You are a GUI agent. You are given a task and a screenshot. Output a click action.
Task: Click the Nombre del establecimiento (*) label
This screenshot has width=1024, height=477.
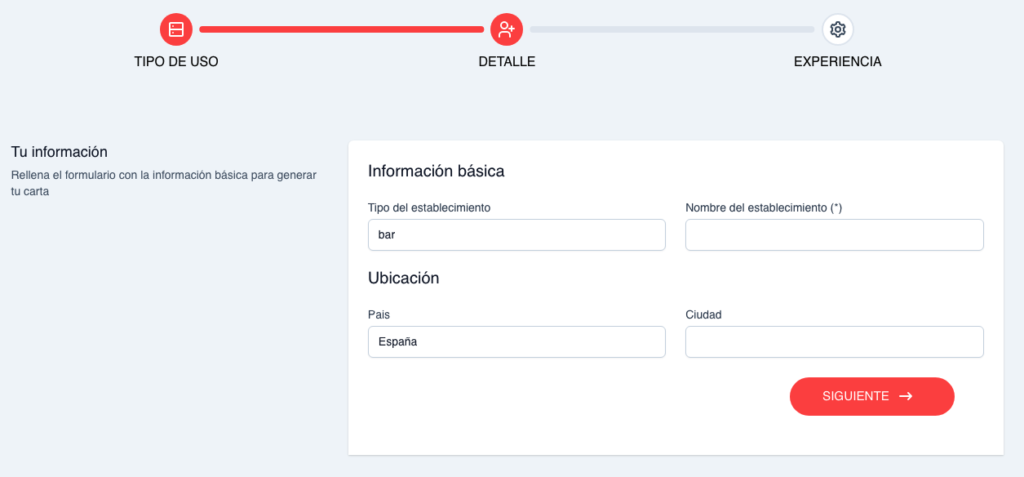(x=763, y=208)
